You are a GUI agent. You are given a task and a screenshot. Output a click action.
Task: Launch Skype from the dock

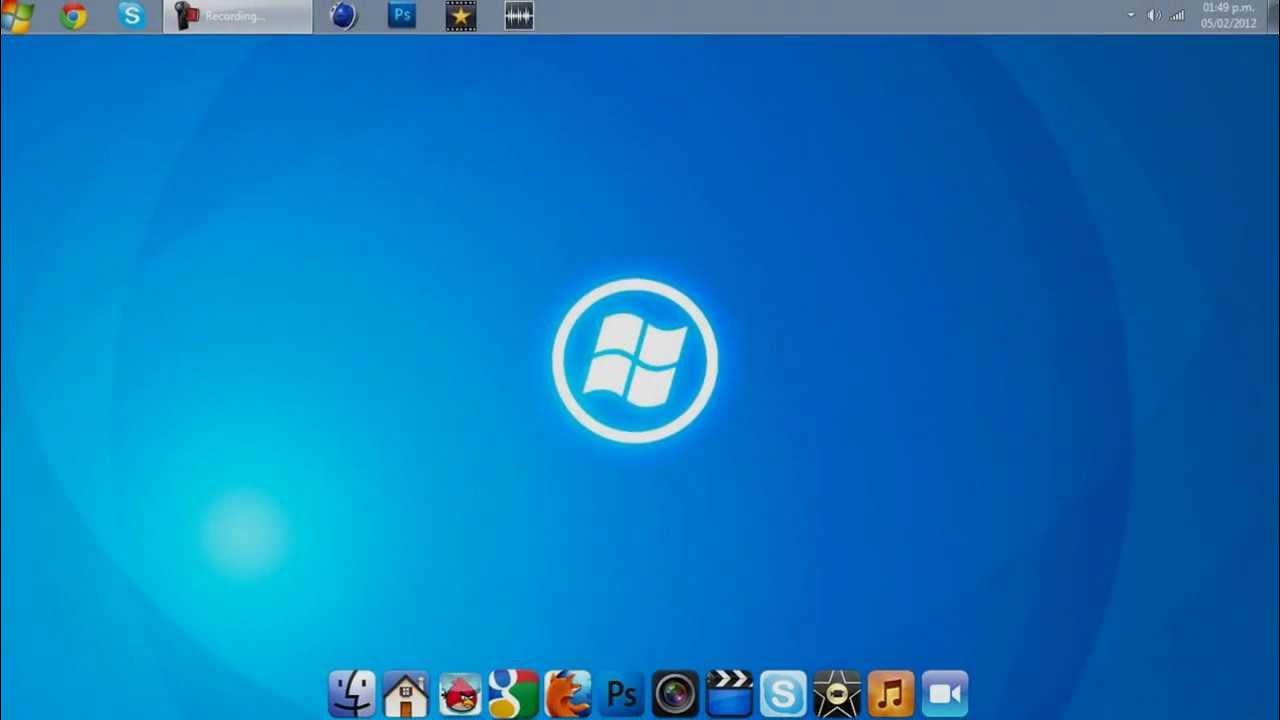pyautogui.click(x=783, y=694)
